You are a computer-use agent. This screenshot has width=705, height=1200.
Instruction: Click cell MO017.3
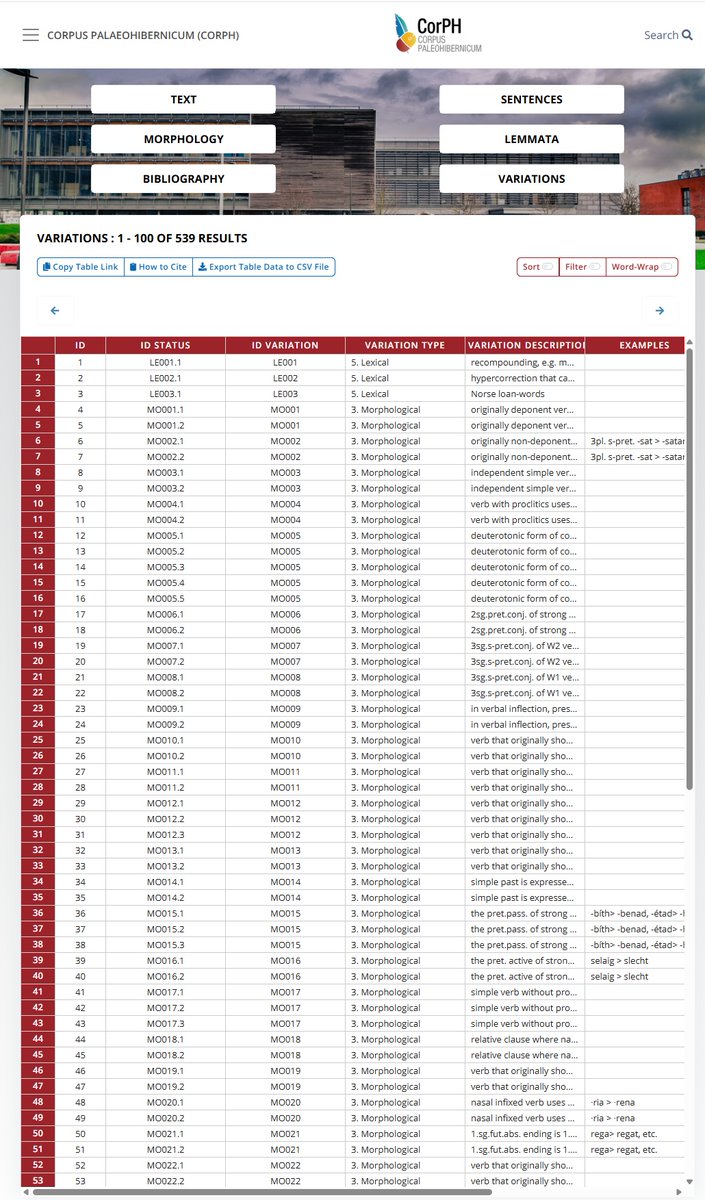click(x=165, y=1024)
